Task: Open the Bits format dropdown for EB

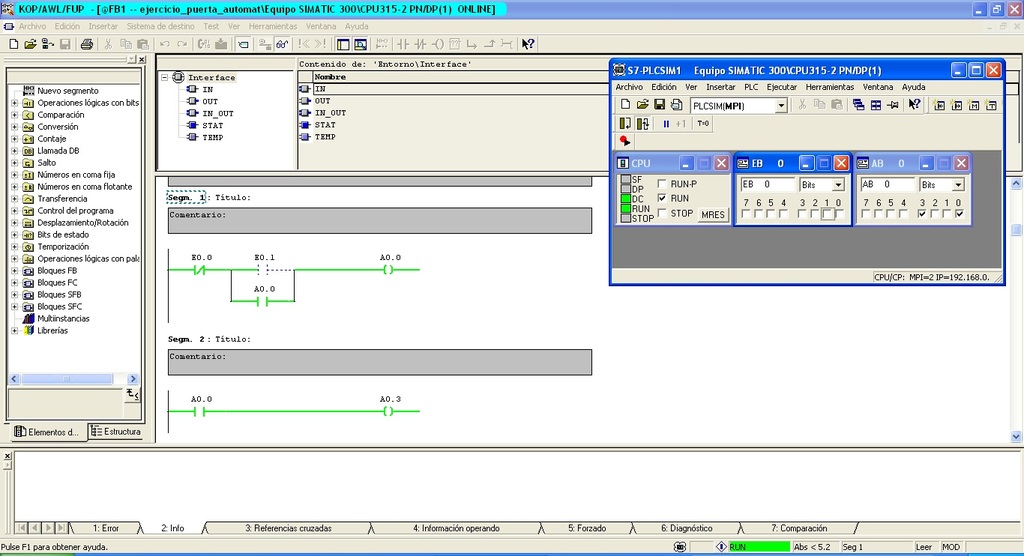Action: 838,185
